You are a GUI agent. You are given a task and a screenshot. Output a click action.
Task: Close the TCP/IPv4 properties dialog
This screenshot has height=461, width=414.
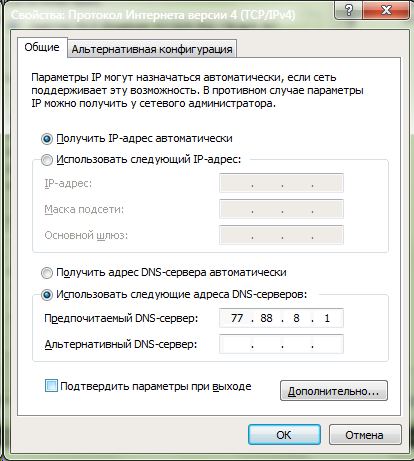tap(386, 10)
